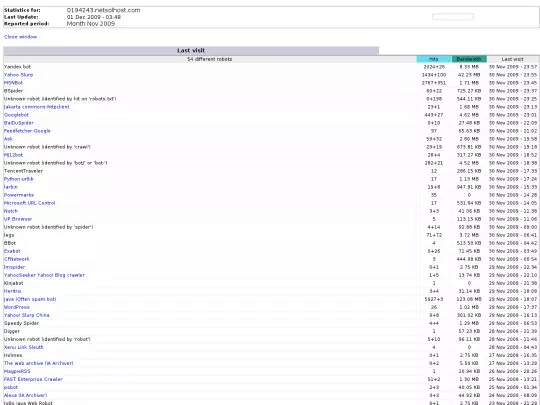
Task: Open the BaiDuSpider link
Action: pyautogui.click(x=19, y=123)
